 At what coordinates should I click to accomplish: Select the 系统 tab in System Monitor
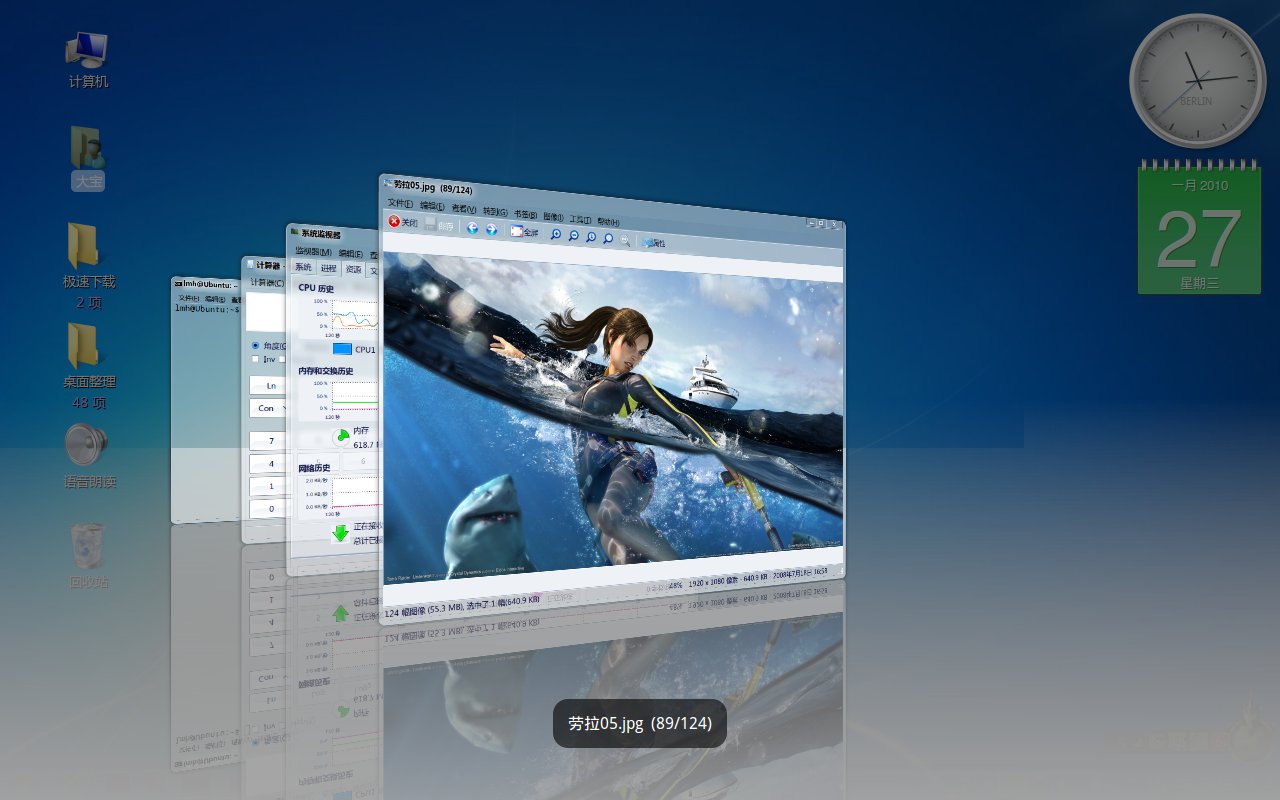303,268
